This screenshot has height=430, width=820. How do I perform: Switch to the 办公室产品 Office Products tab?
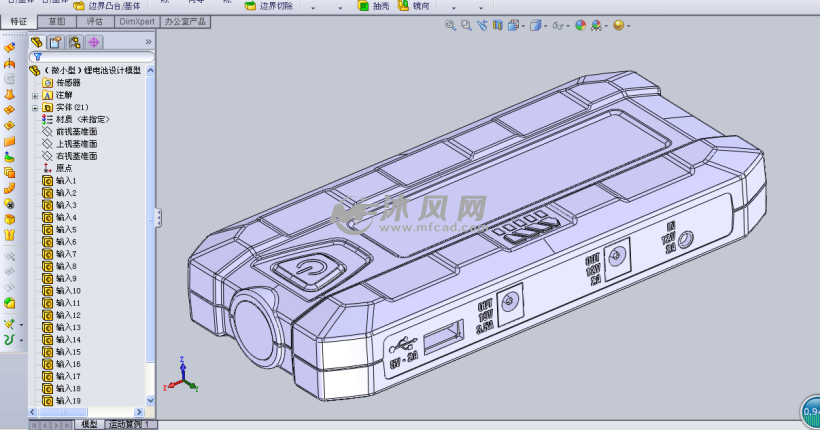coord(185,21)
